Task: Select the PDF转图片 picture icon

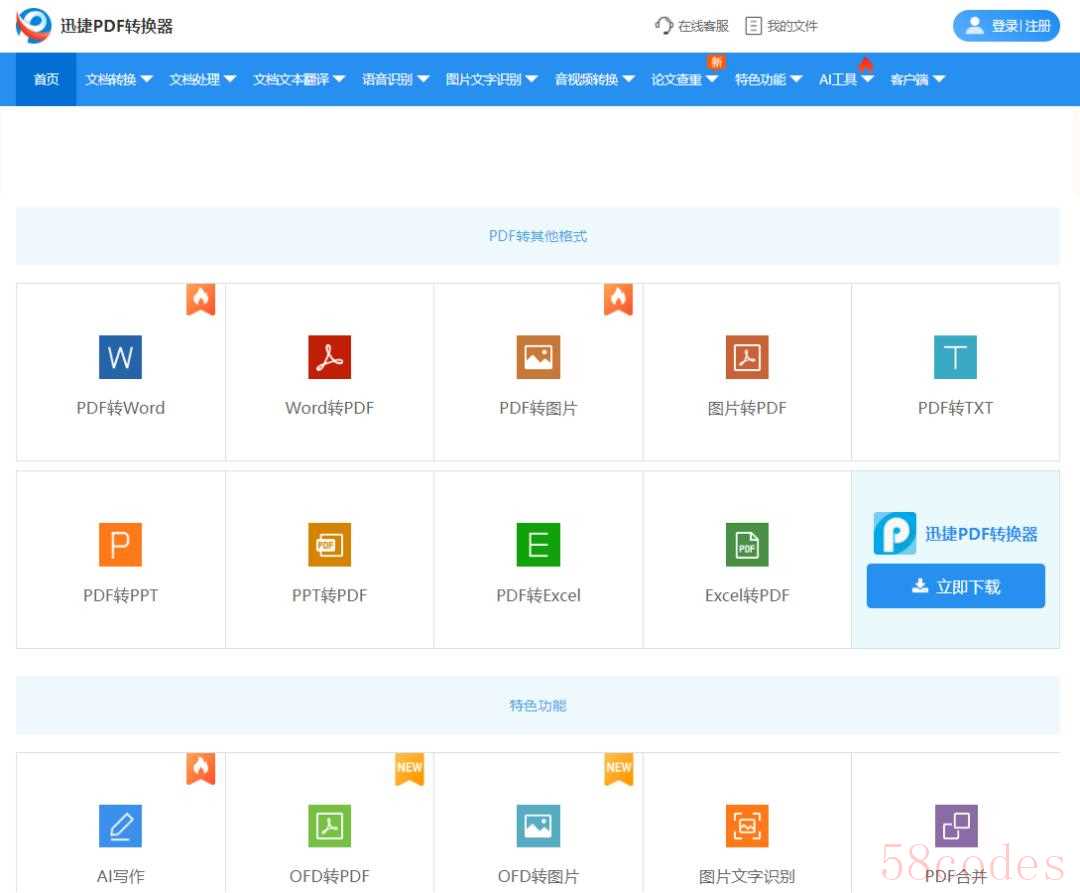Action: point(538,357)
